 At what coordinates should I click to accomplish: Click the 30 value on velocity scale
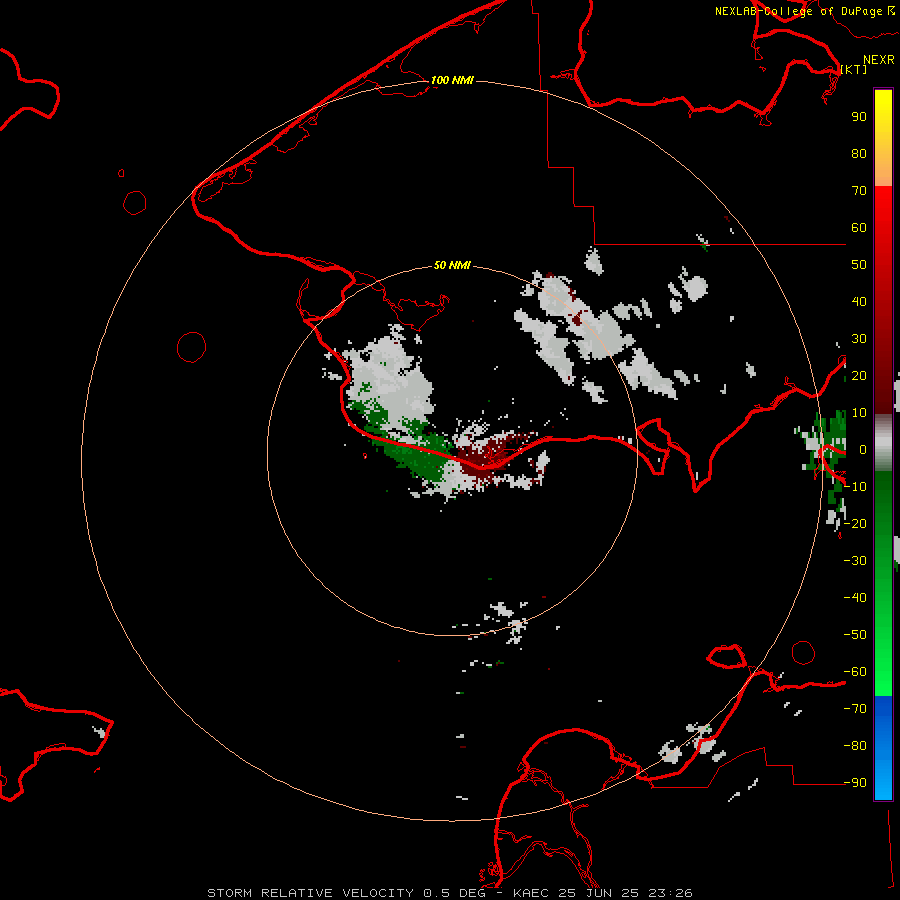(859, 339)
